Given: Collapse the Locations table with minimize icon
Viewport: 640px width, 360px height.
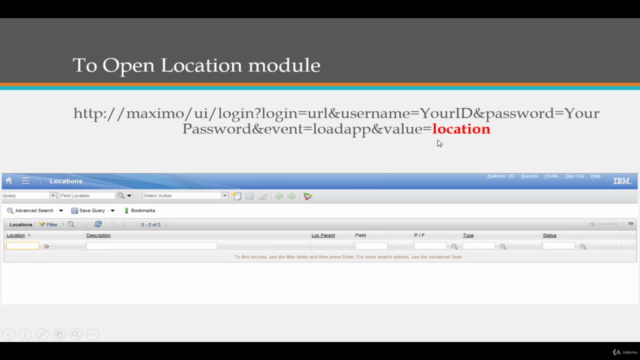Looking at the screenshot, I should click(631, 224).
